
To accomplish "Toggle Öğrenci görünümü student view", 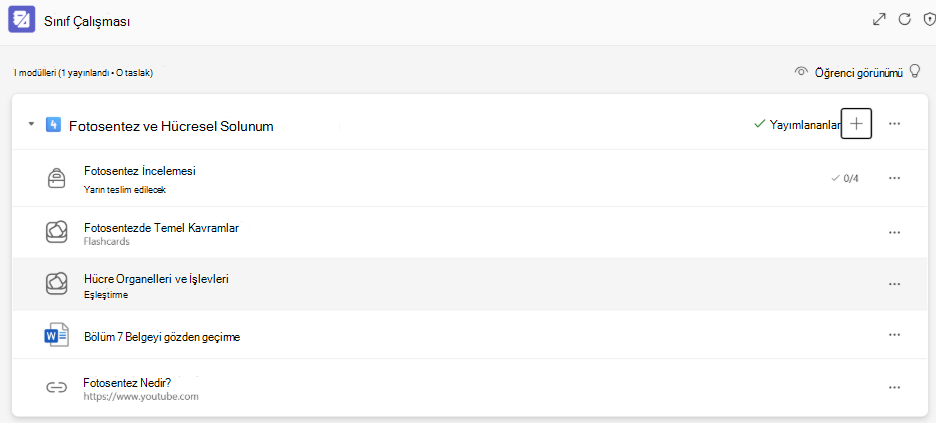I will [x=849, y=72].
